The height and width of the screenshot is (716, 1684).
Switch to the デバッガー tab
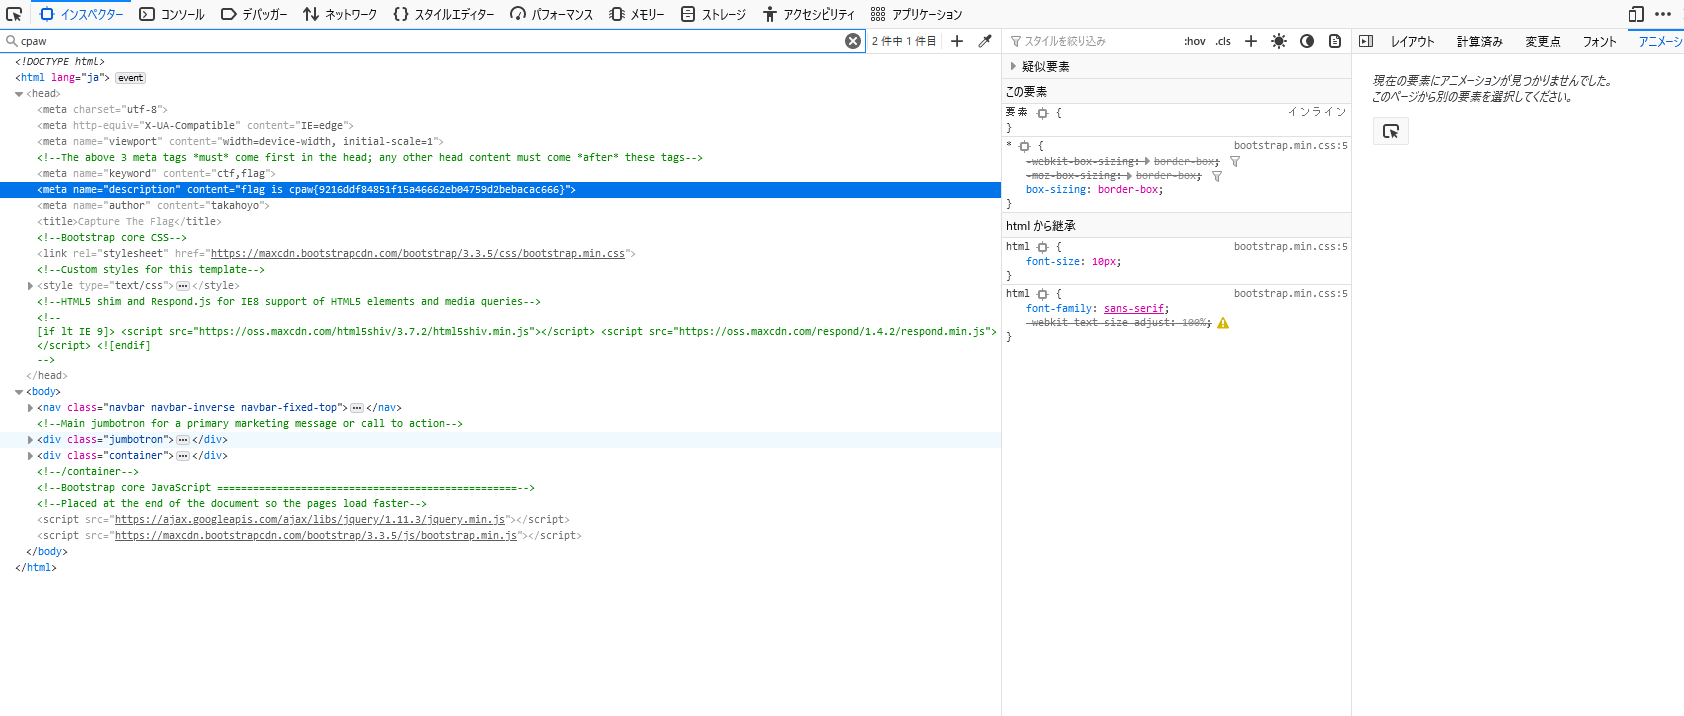254,14
